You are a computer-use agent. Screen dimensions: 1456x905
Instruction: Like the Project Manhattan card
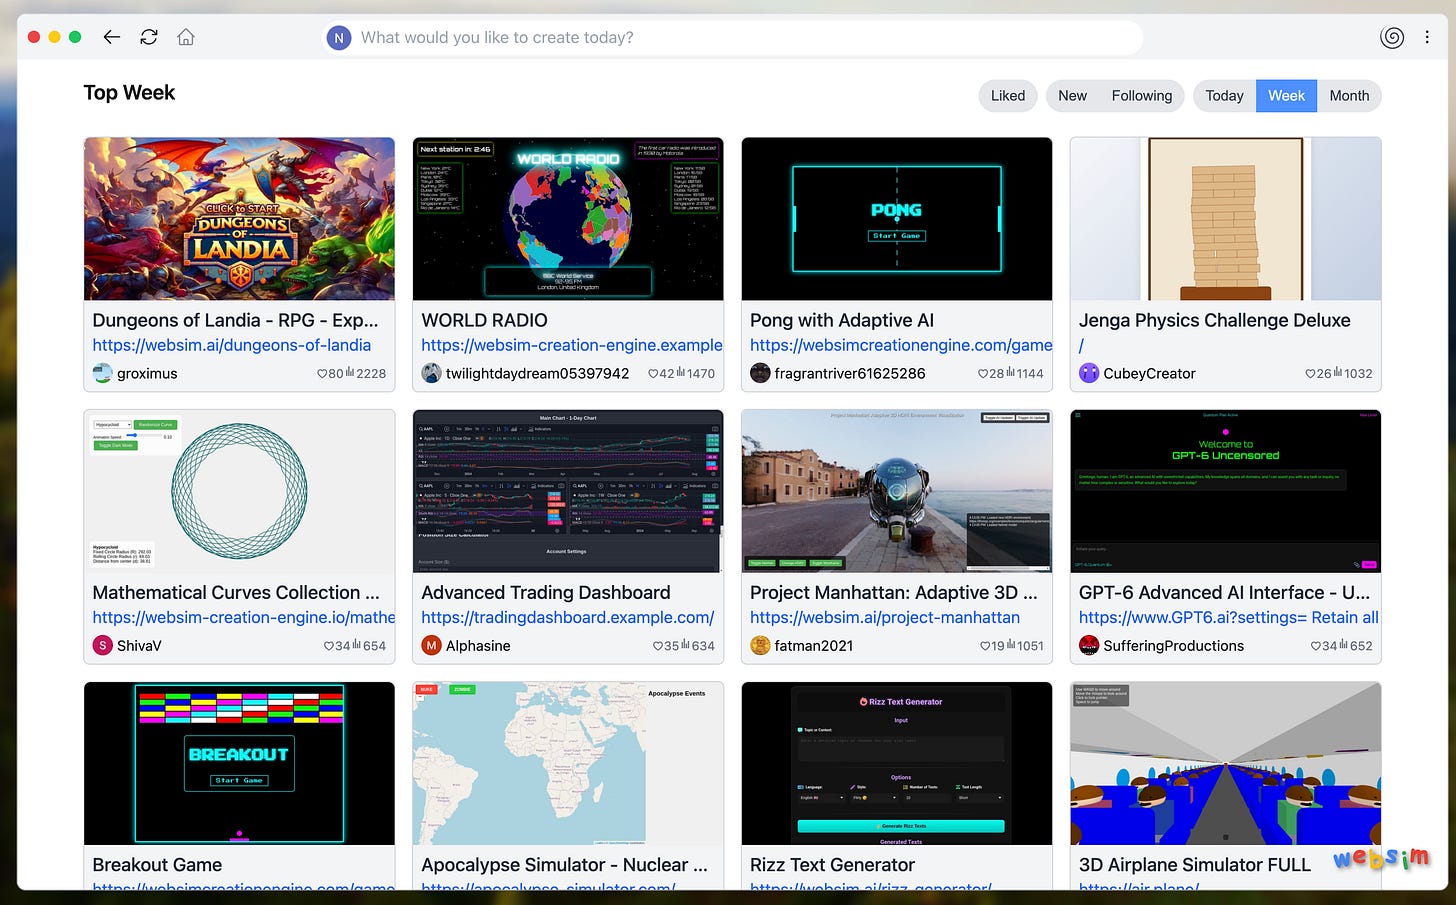pyautogui.click(x=985, y=646)
